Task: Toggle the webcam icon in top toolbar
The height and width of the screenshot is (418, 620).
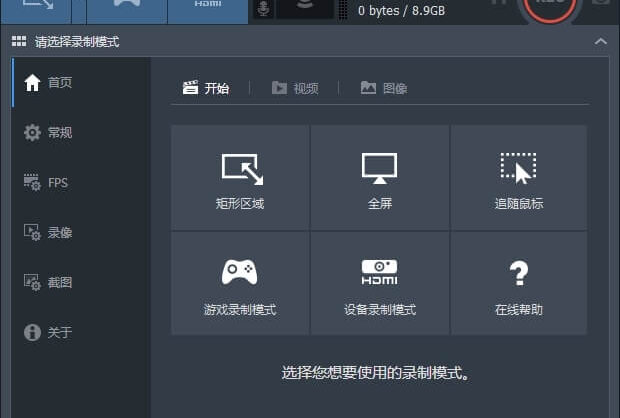Action: click(305, 9)
